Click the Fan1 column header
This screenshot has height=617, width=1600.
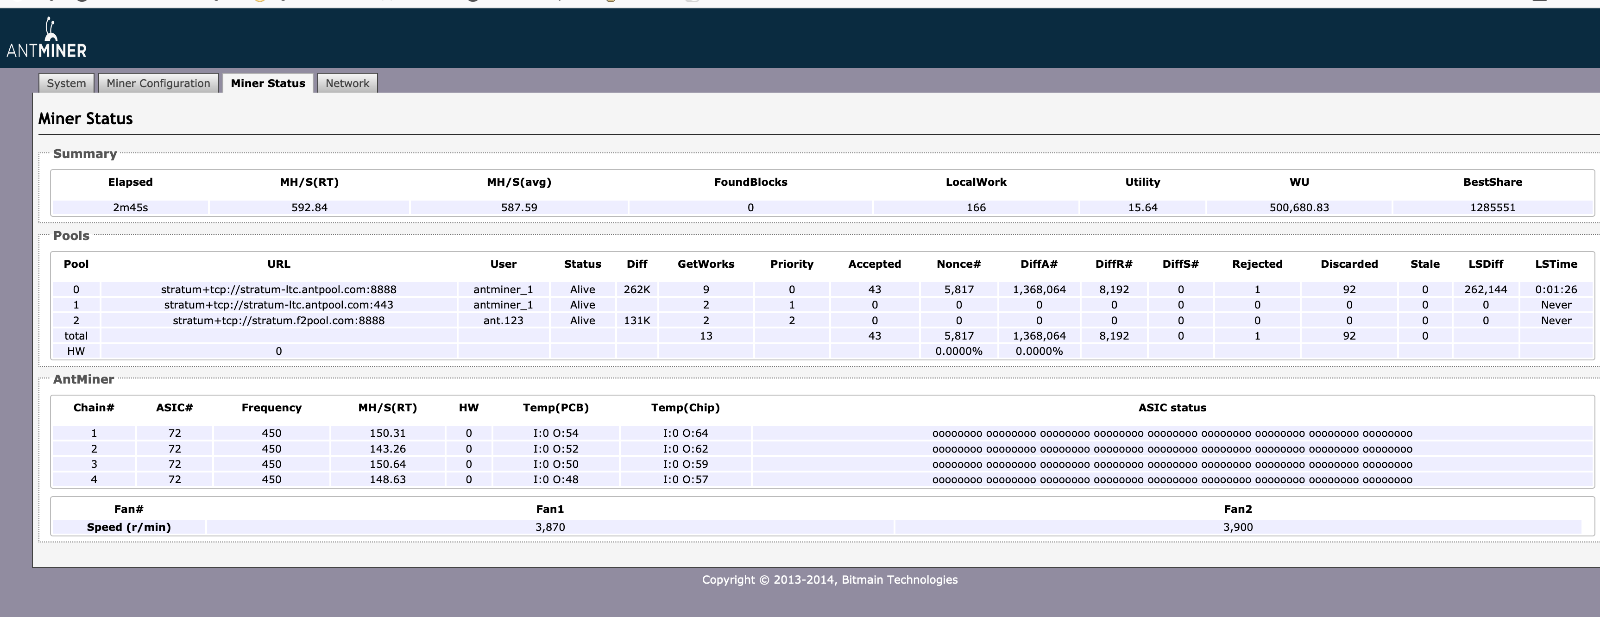[550, 509]
